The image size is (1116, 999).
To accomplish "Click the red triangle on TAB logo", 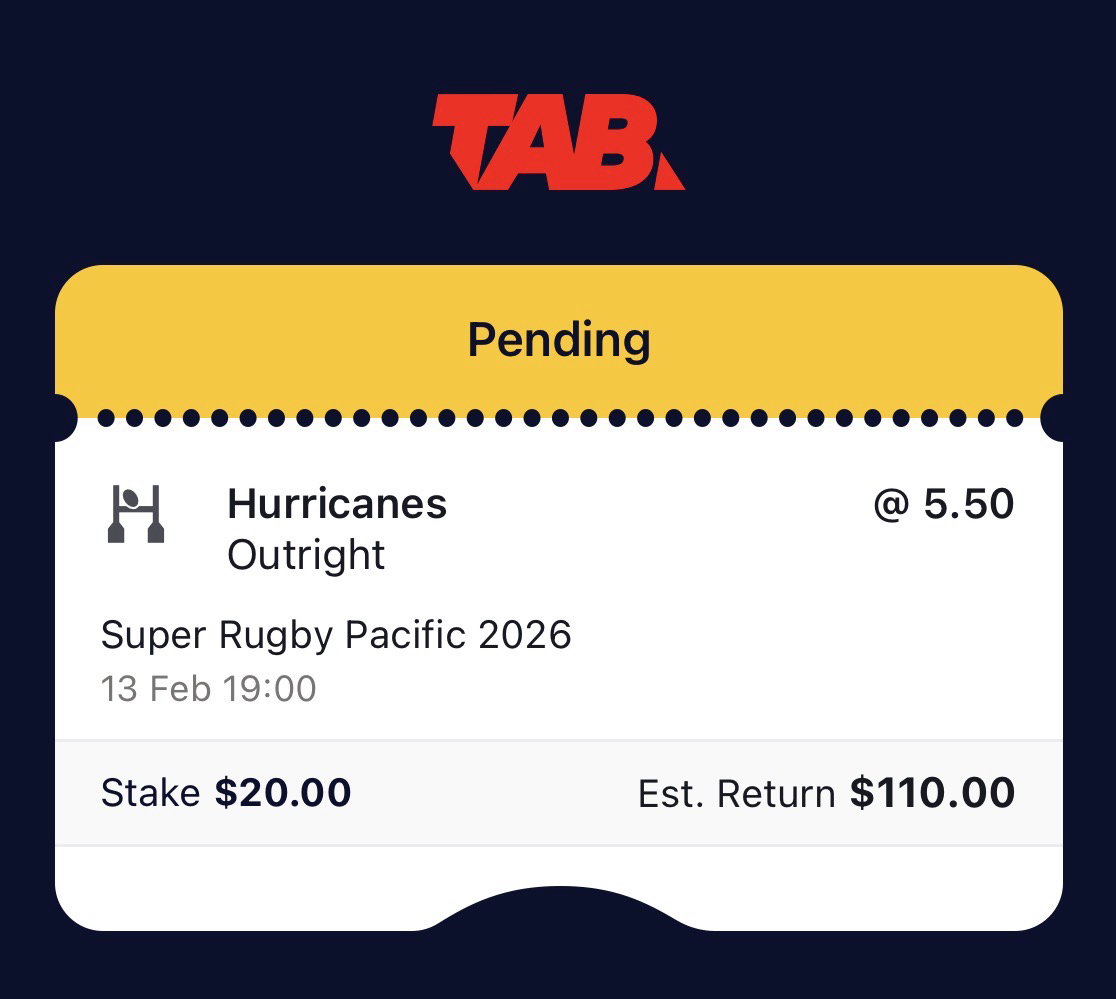I will click(668, 177).
